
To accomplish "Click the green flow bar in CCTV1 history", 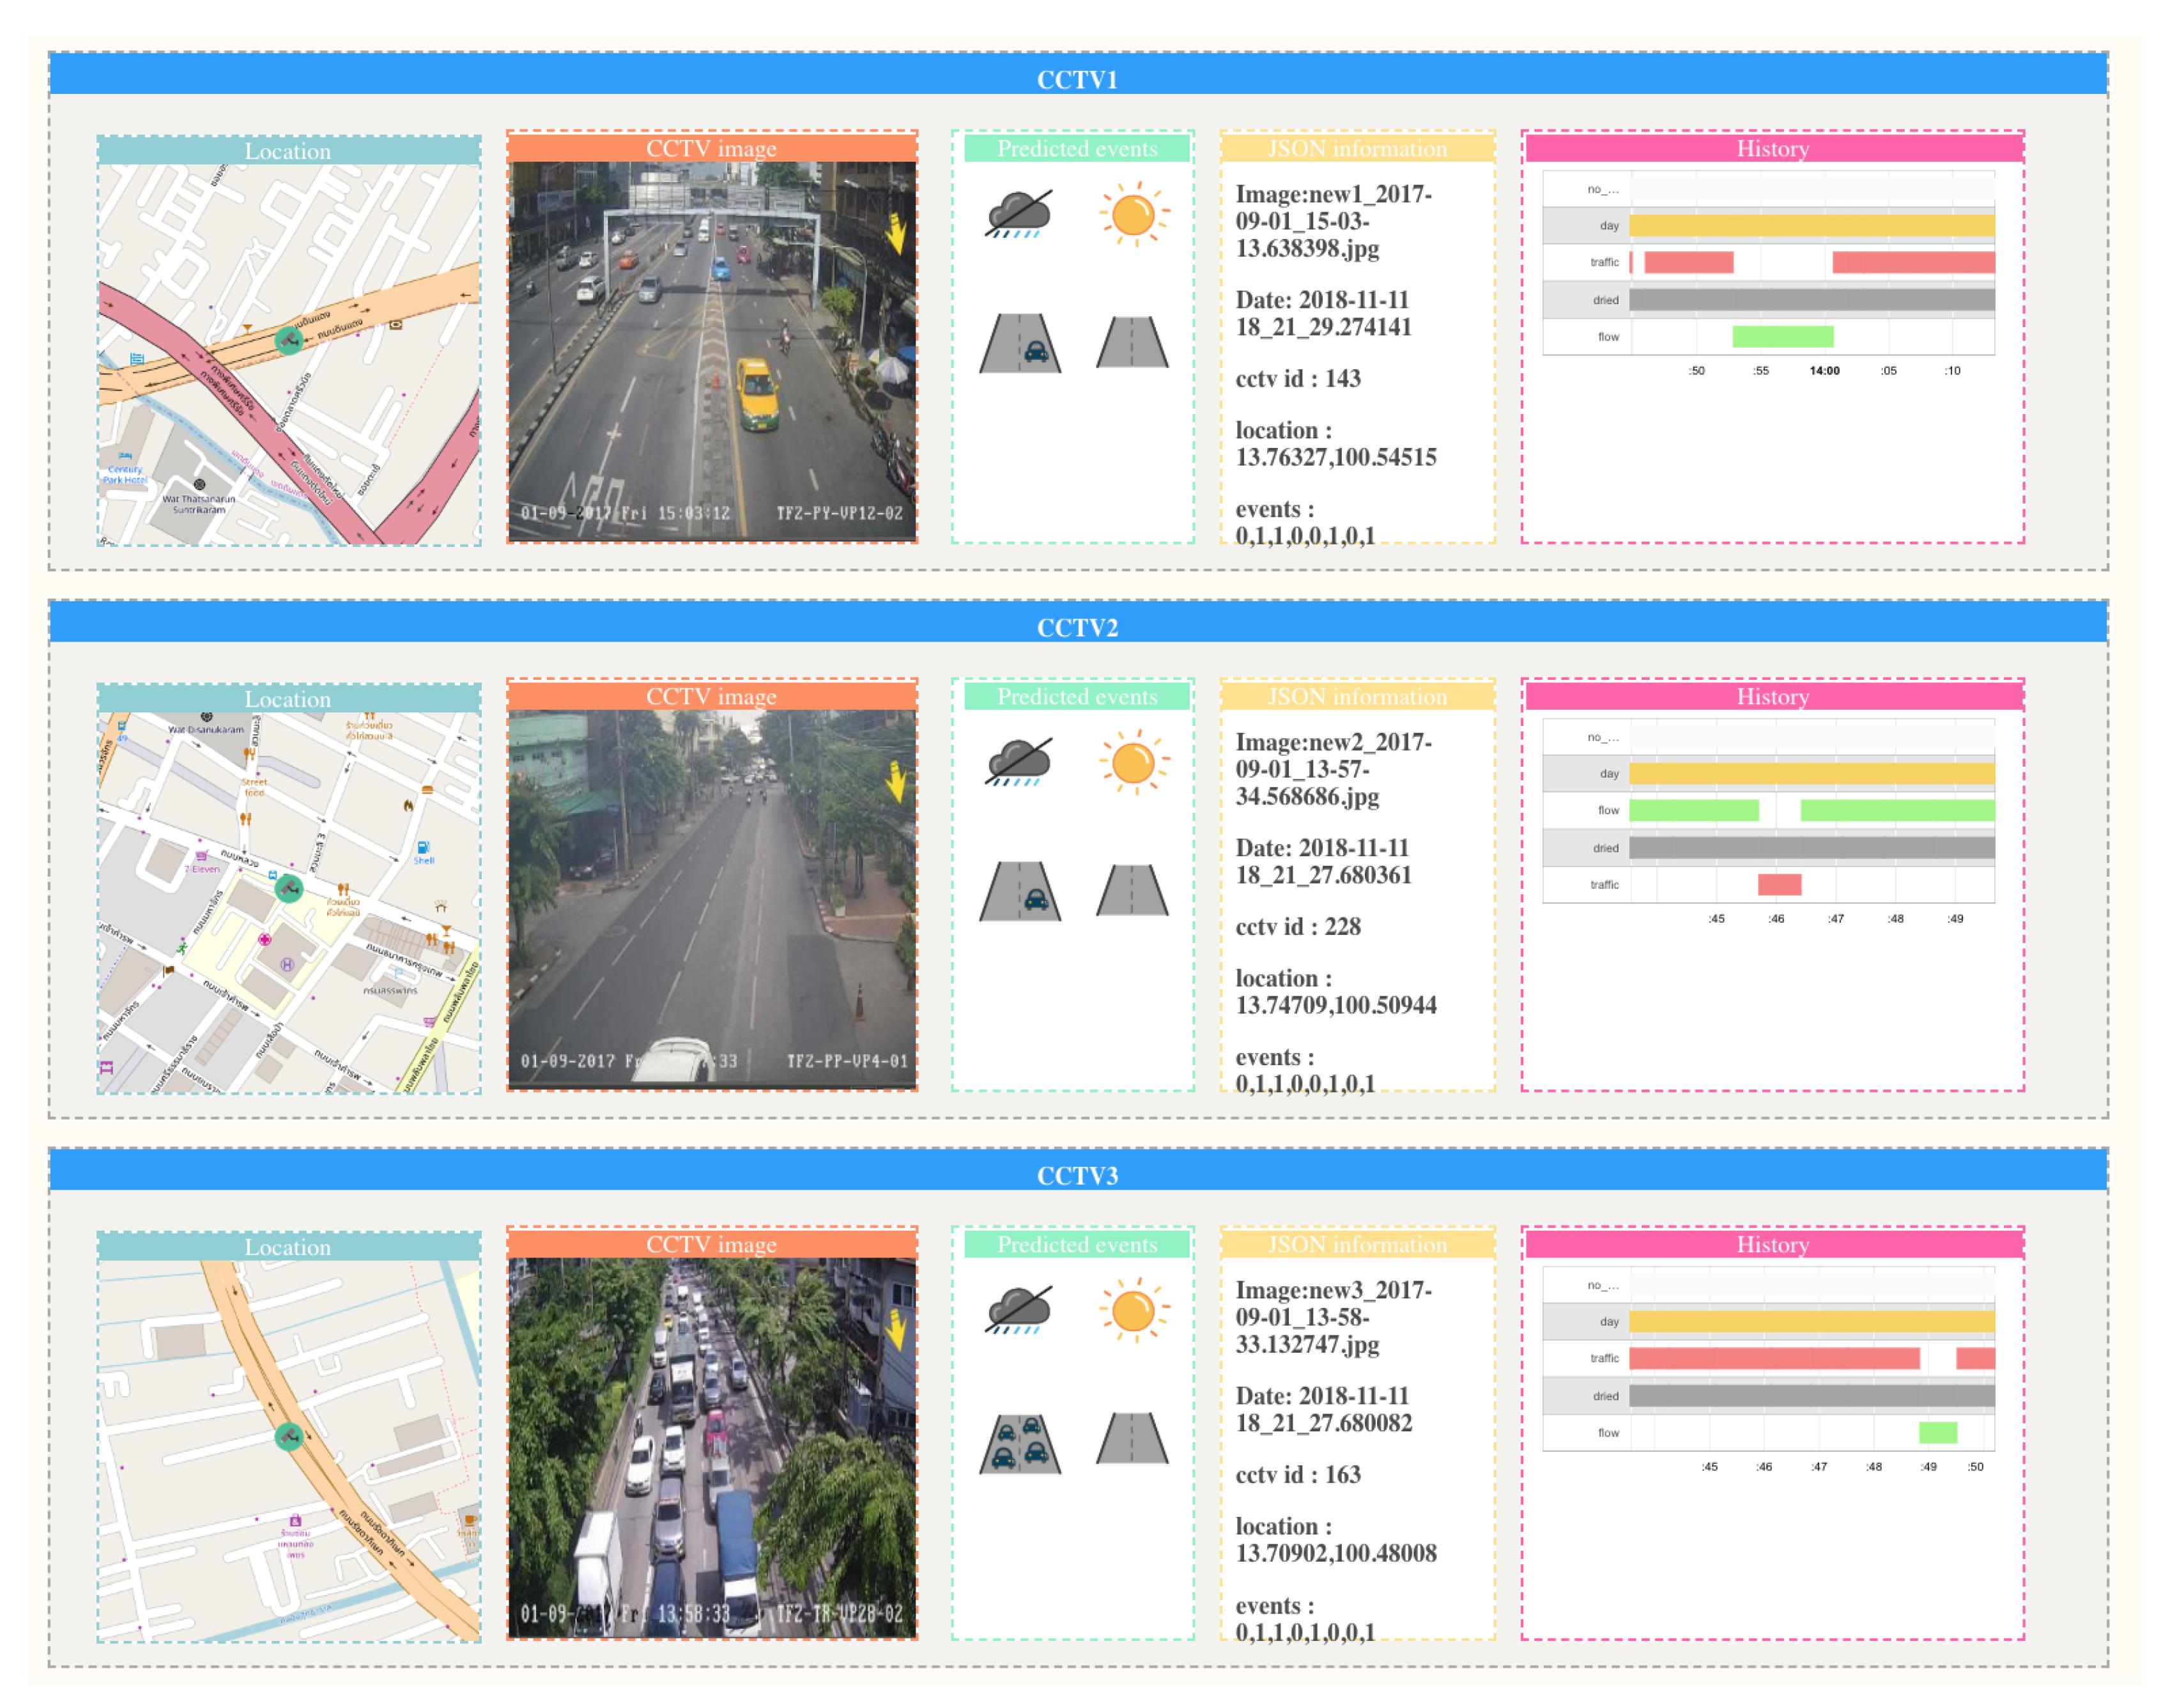I will pyautogui.click(x=1782, y=337).
